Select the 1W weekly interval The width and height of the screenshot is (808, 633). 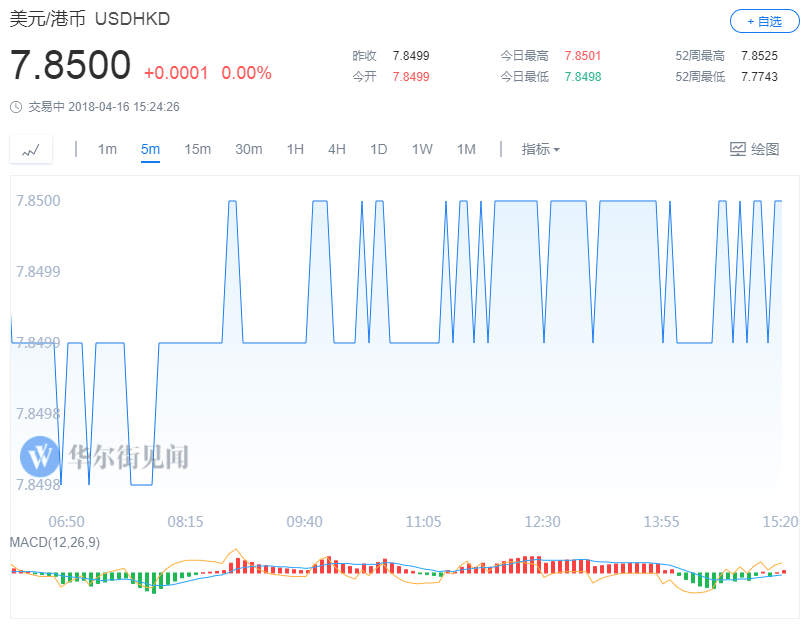422,149
